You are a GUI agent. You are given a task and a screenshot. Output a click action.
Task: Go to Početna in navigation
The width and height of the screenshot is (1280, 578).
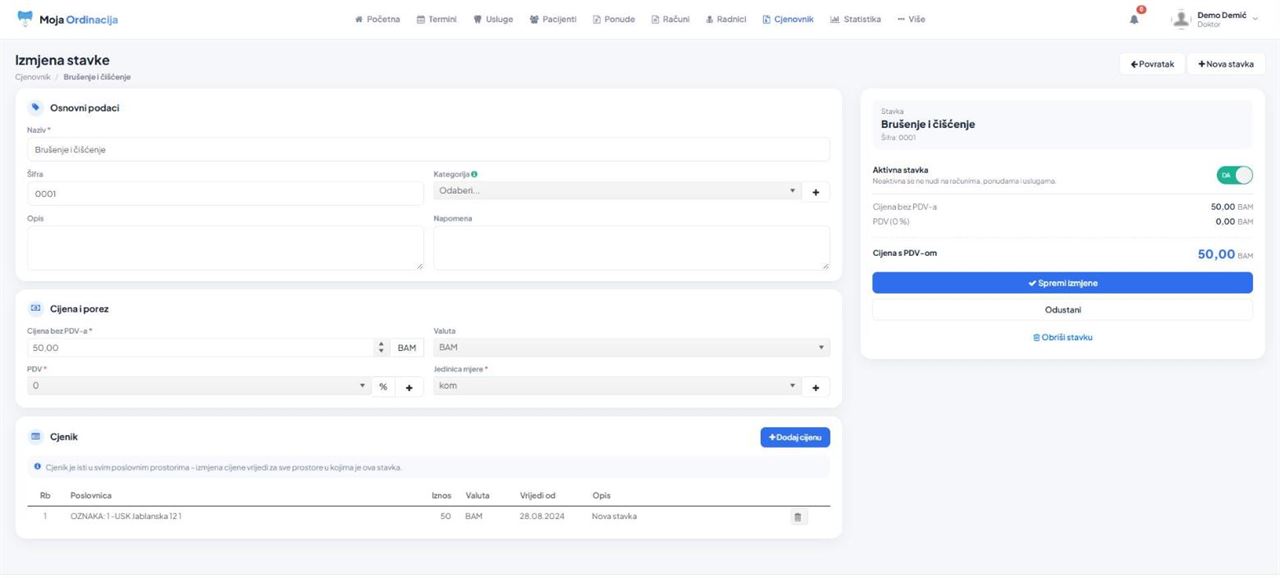[377, 19]
